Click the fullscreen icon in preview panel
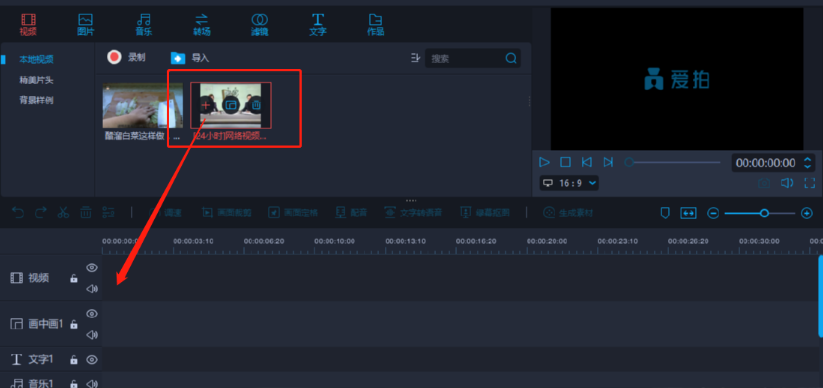Viewport: 823px width, 388px height. tap(809, 183)
